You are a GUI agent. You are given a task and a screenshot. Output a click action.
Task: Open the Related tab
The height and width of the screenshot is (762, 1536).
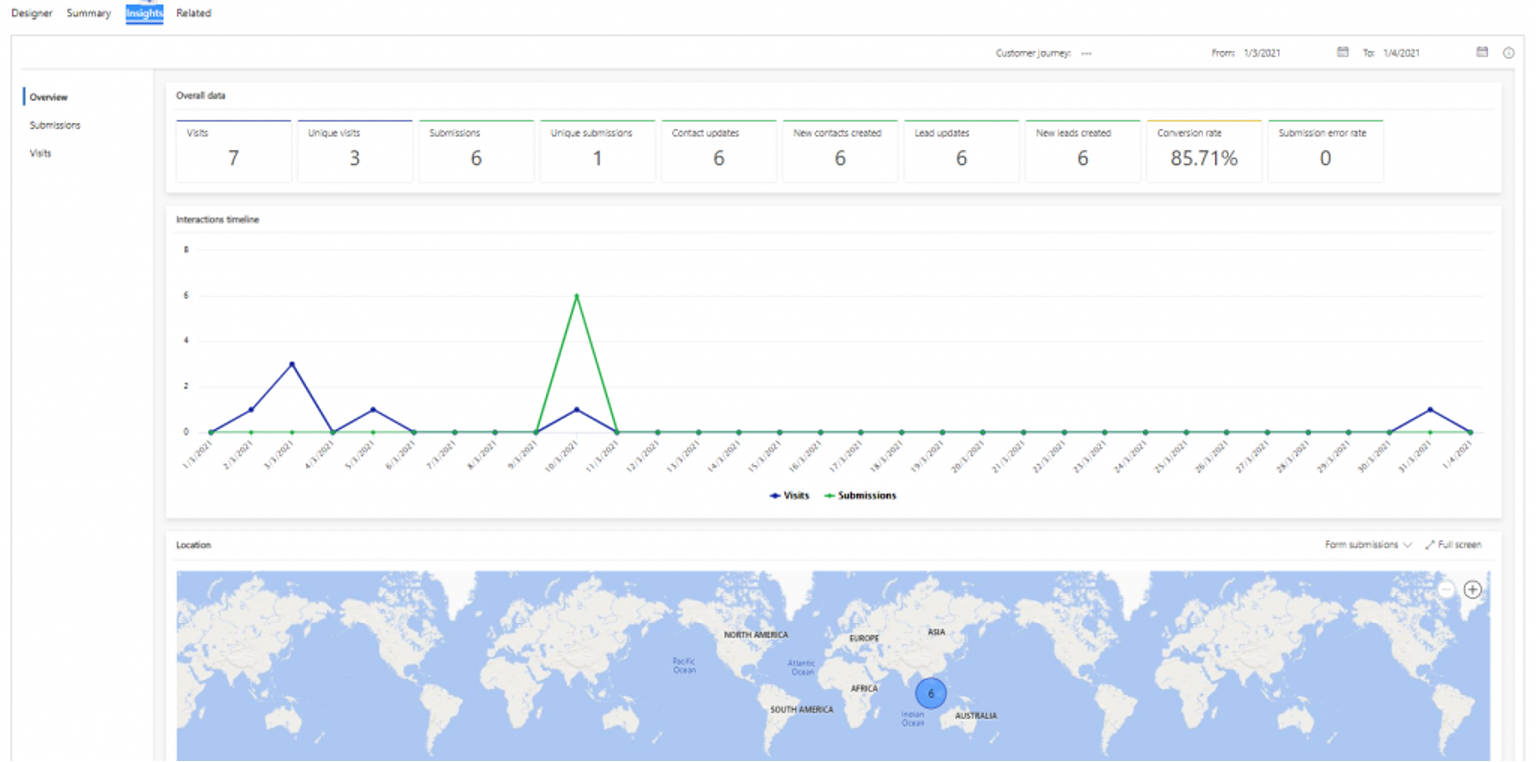tap(194, 13)
